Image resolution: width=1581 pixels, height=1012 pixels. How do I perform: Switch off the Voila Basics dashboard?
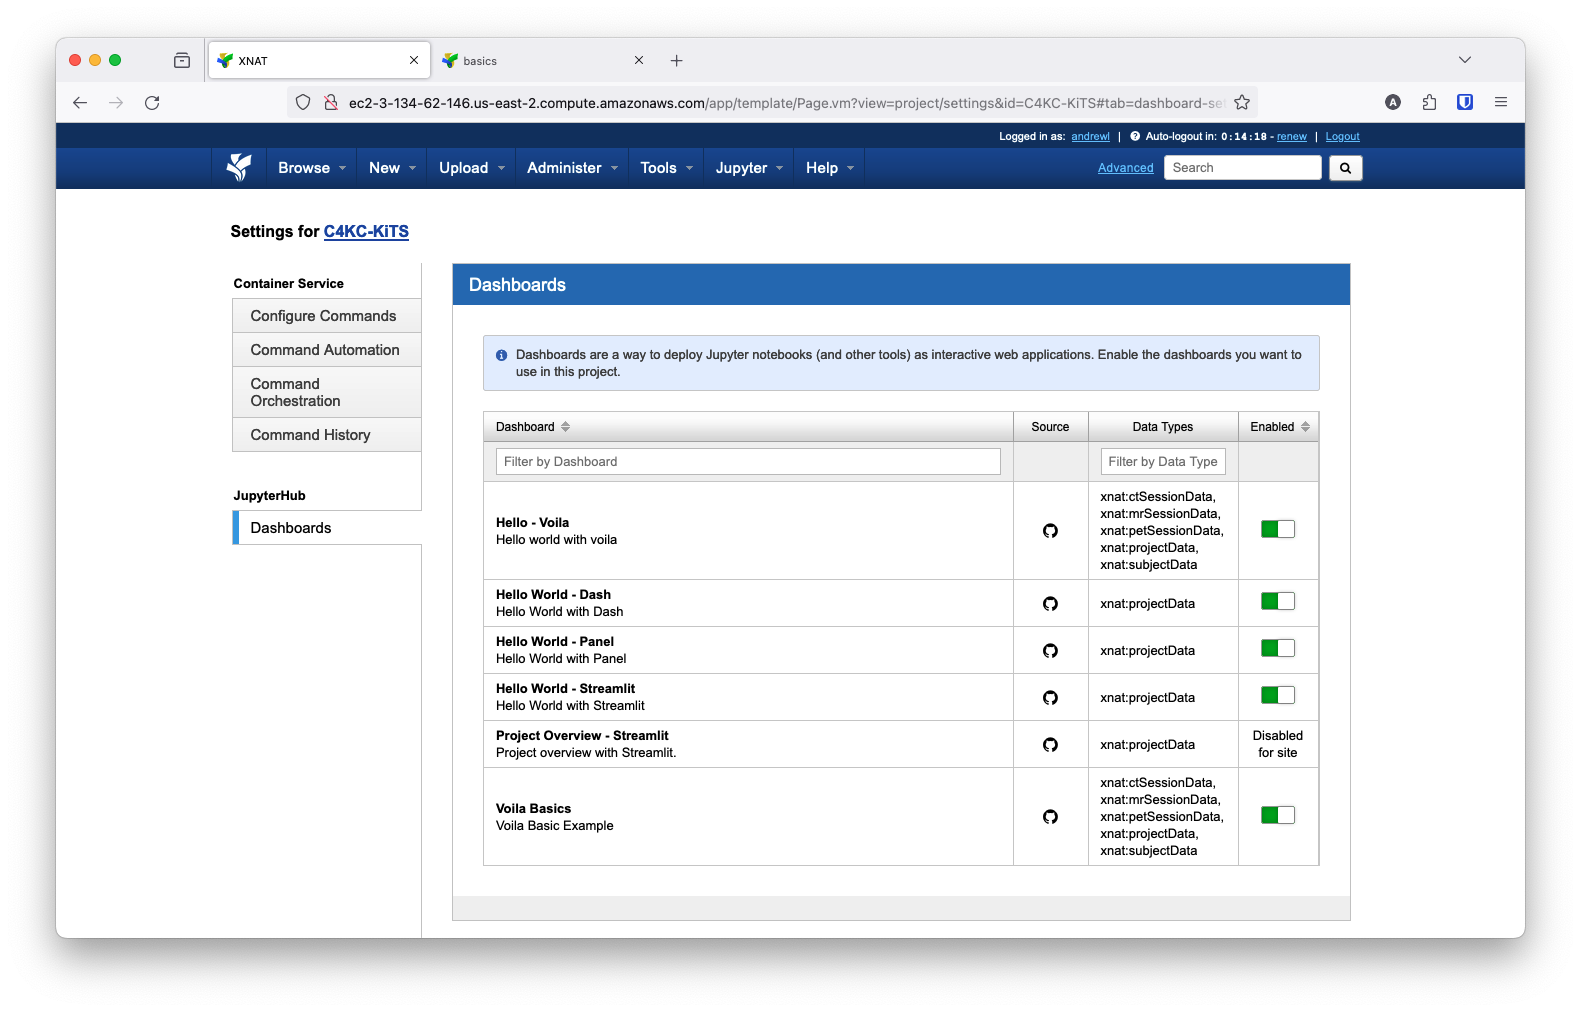pyautogui.click(x=1277, y=815)
